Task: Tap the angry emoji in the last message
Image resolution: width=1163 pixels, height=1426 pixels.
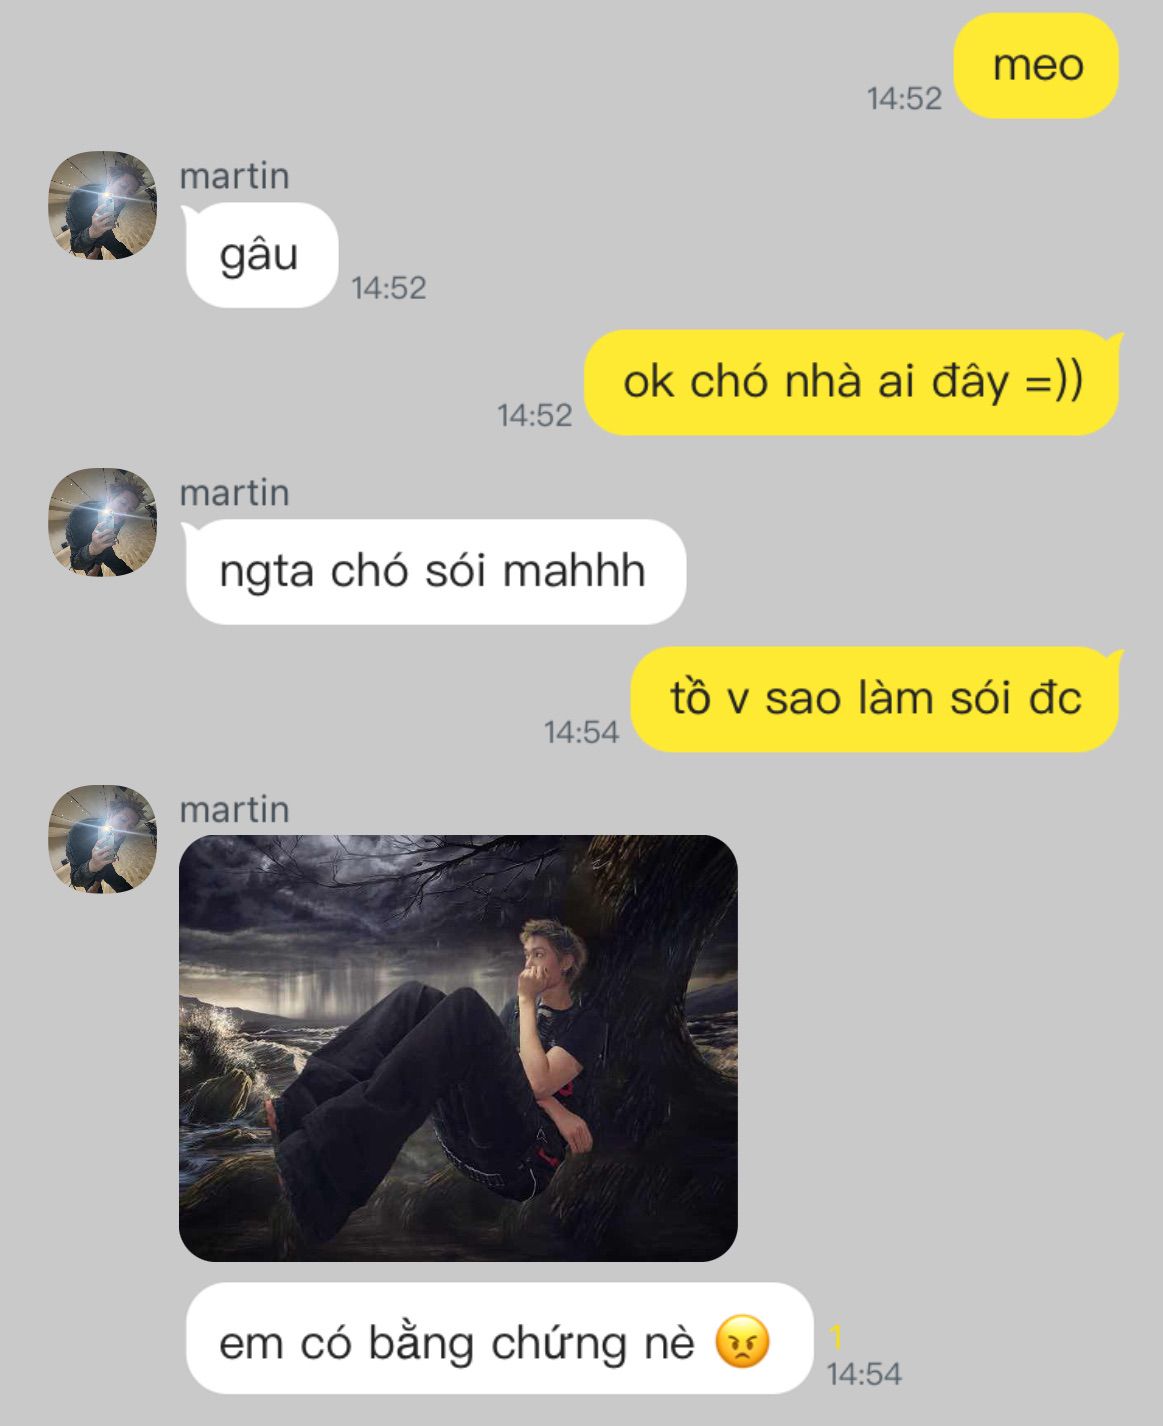Action: tap(742, 1342)
